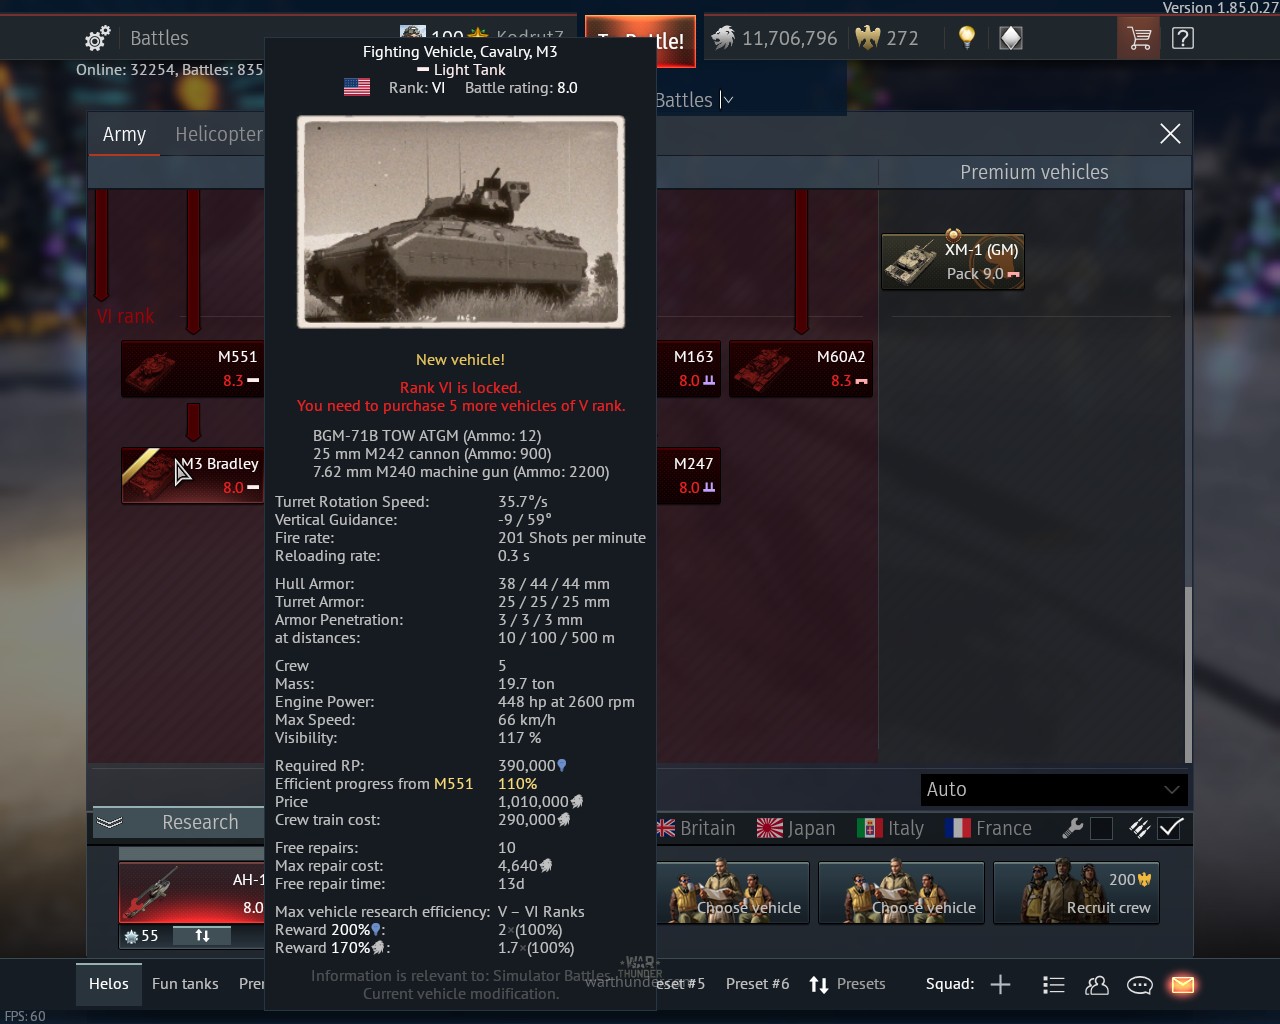Click the lightbulb hints icon
The width and height of the screenshot is (1280, 1024).
coord(967,38)
